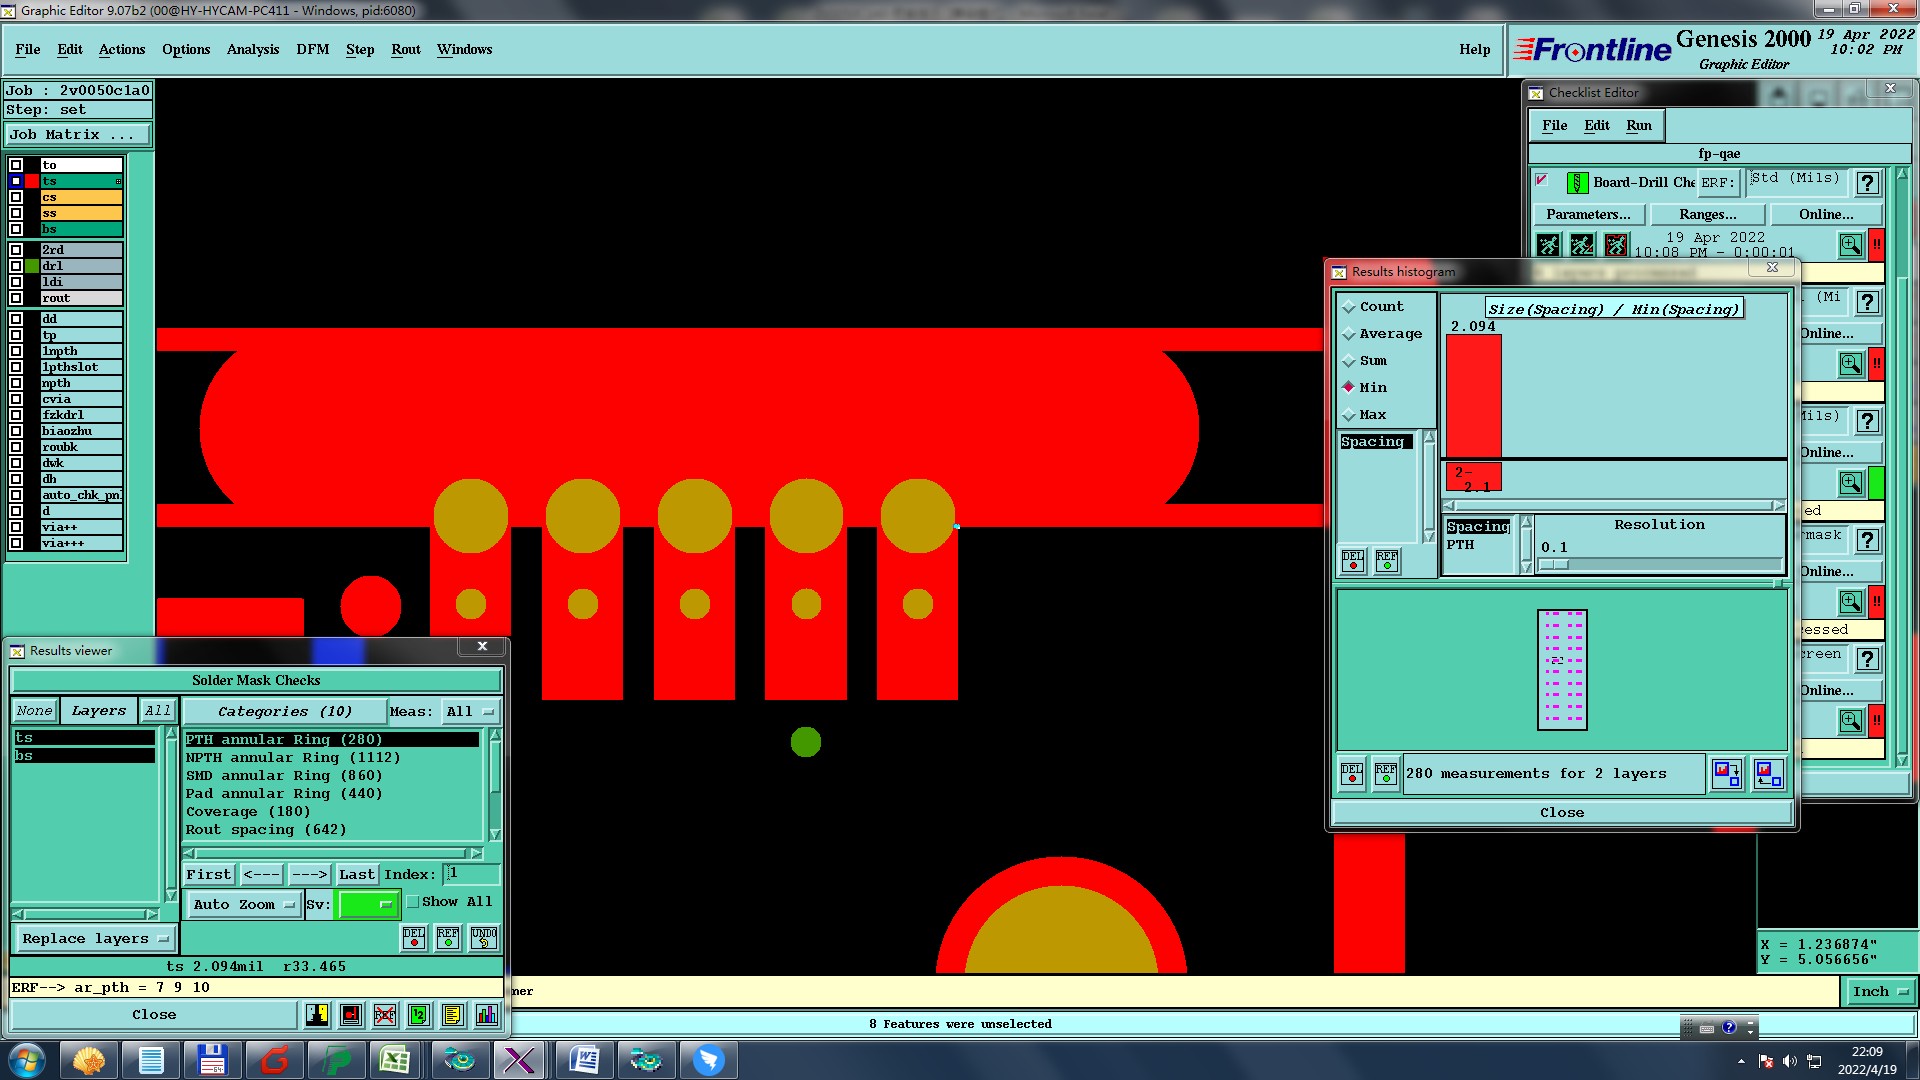Image resolution: width=1920 pixels, height=1080 pixels.
Task: Open the Analysis menu
Action: 252,49
